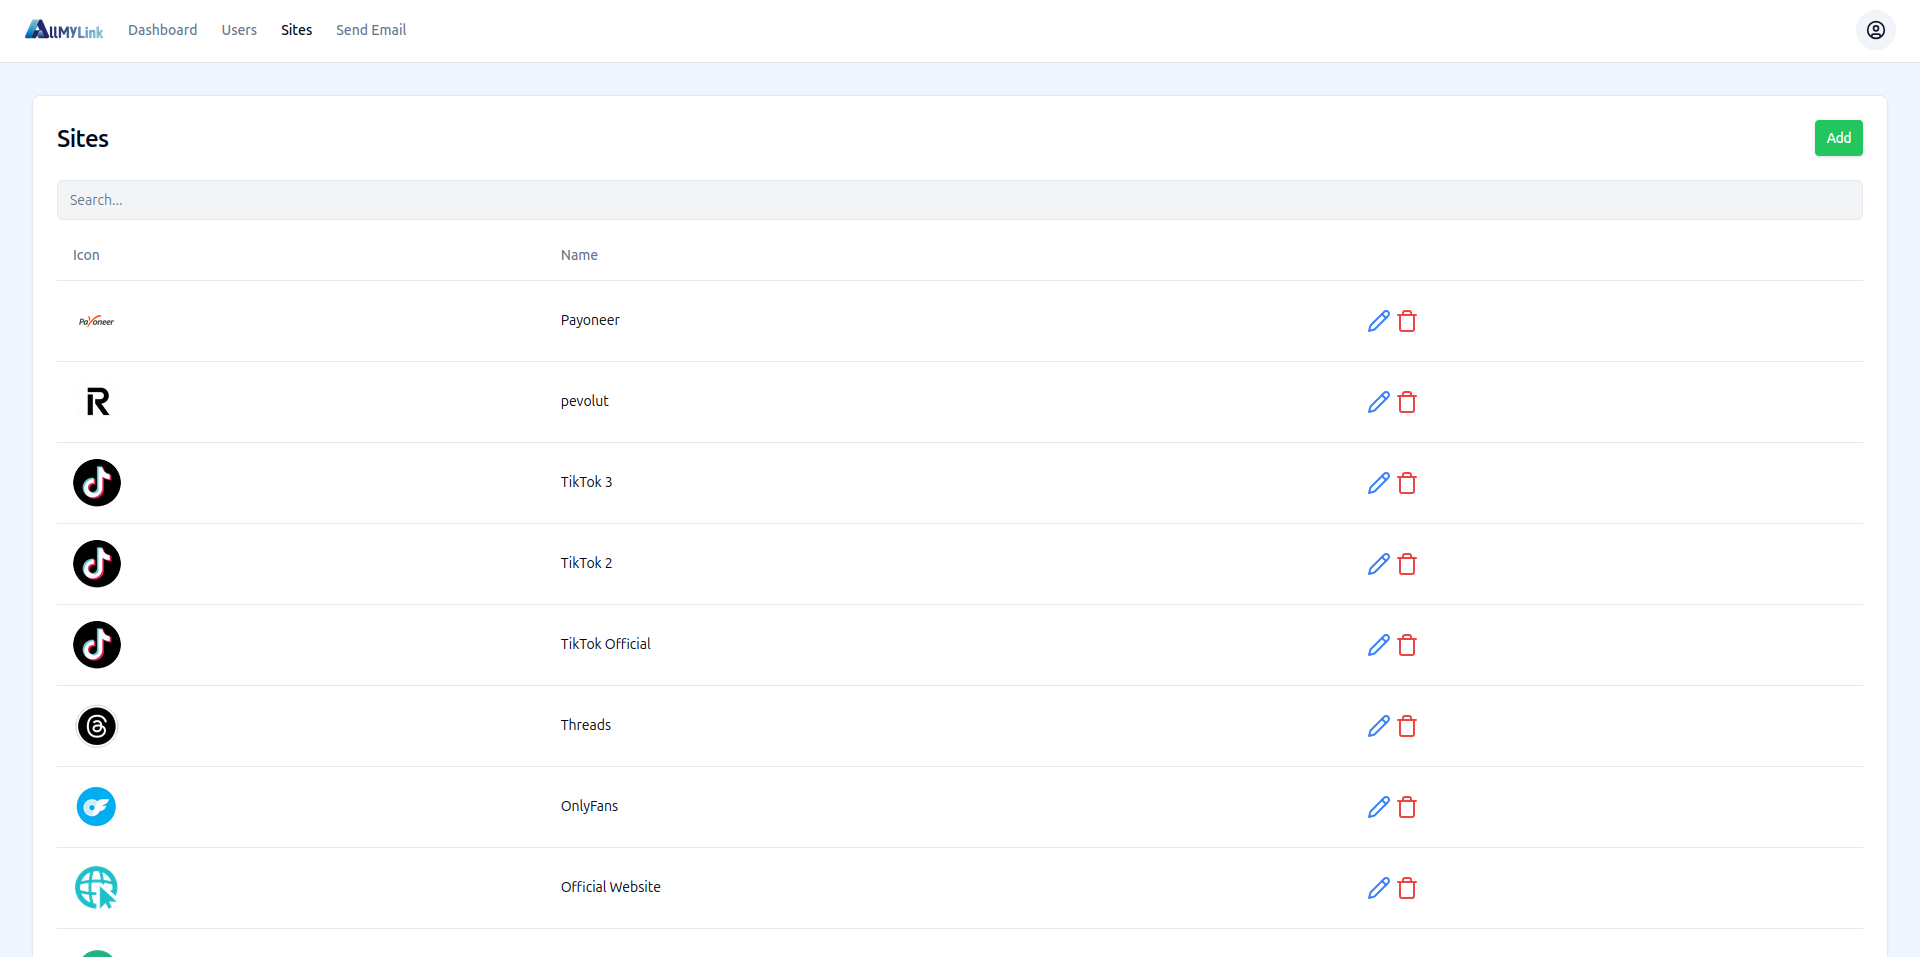Click the Payoneer logo thumbnail

point(97,321)
